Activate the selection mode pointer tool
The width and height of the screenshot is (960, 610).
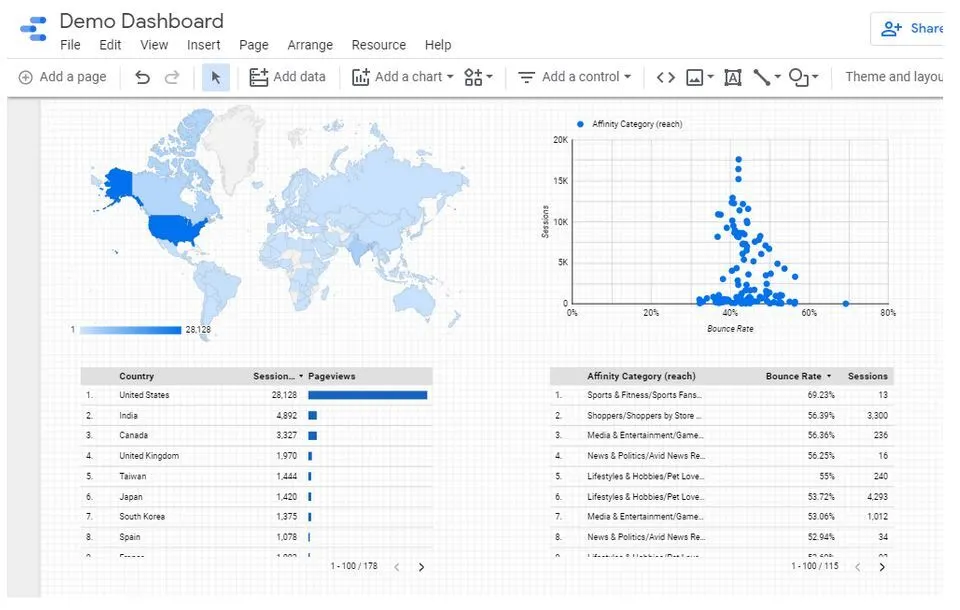[x=216, y=77]
